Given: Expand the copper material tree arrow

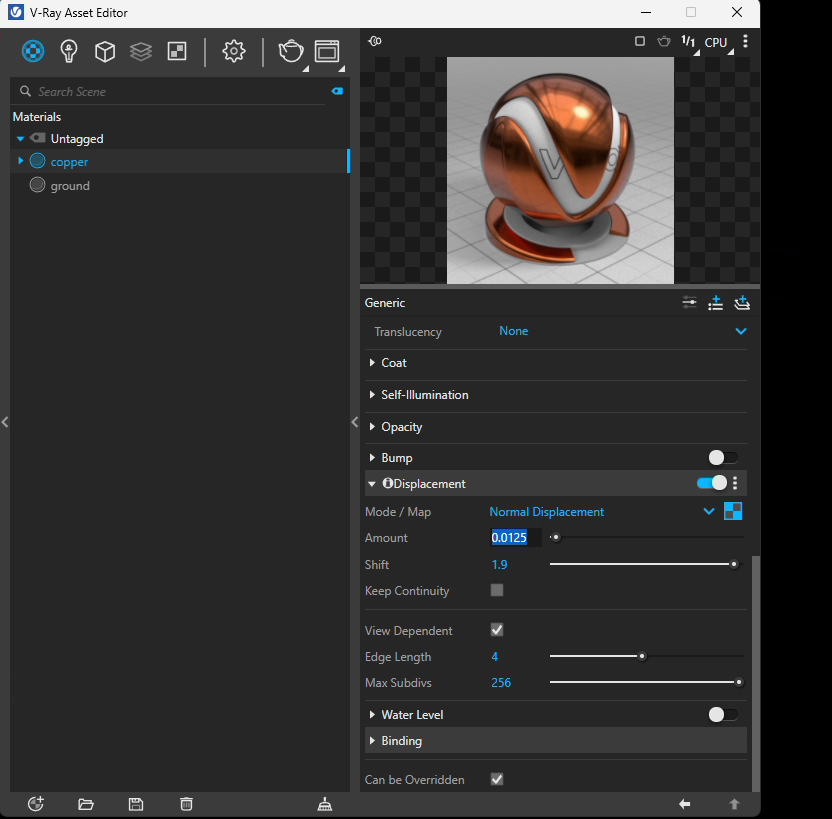Looking at the screenshot, I should pyautogui.click(x=21, y=161).
